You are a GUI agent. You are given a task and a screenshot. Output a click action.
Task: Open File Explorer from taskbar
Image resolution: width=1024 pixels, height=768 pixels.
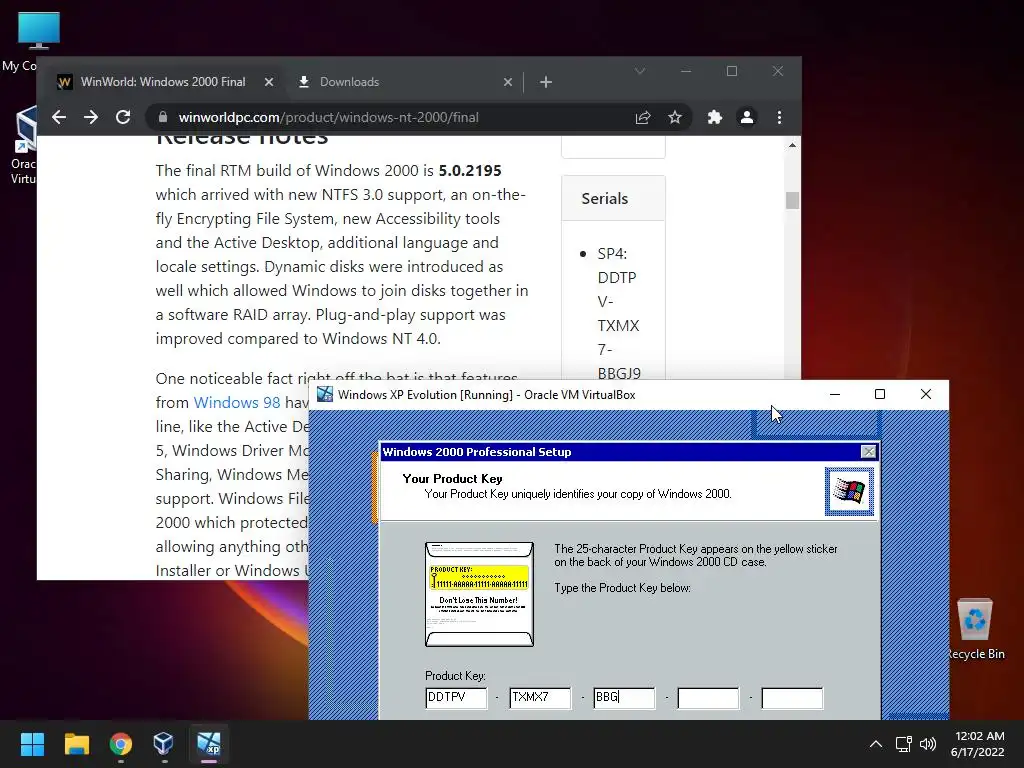click(76, 744)
